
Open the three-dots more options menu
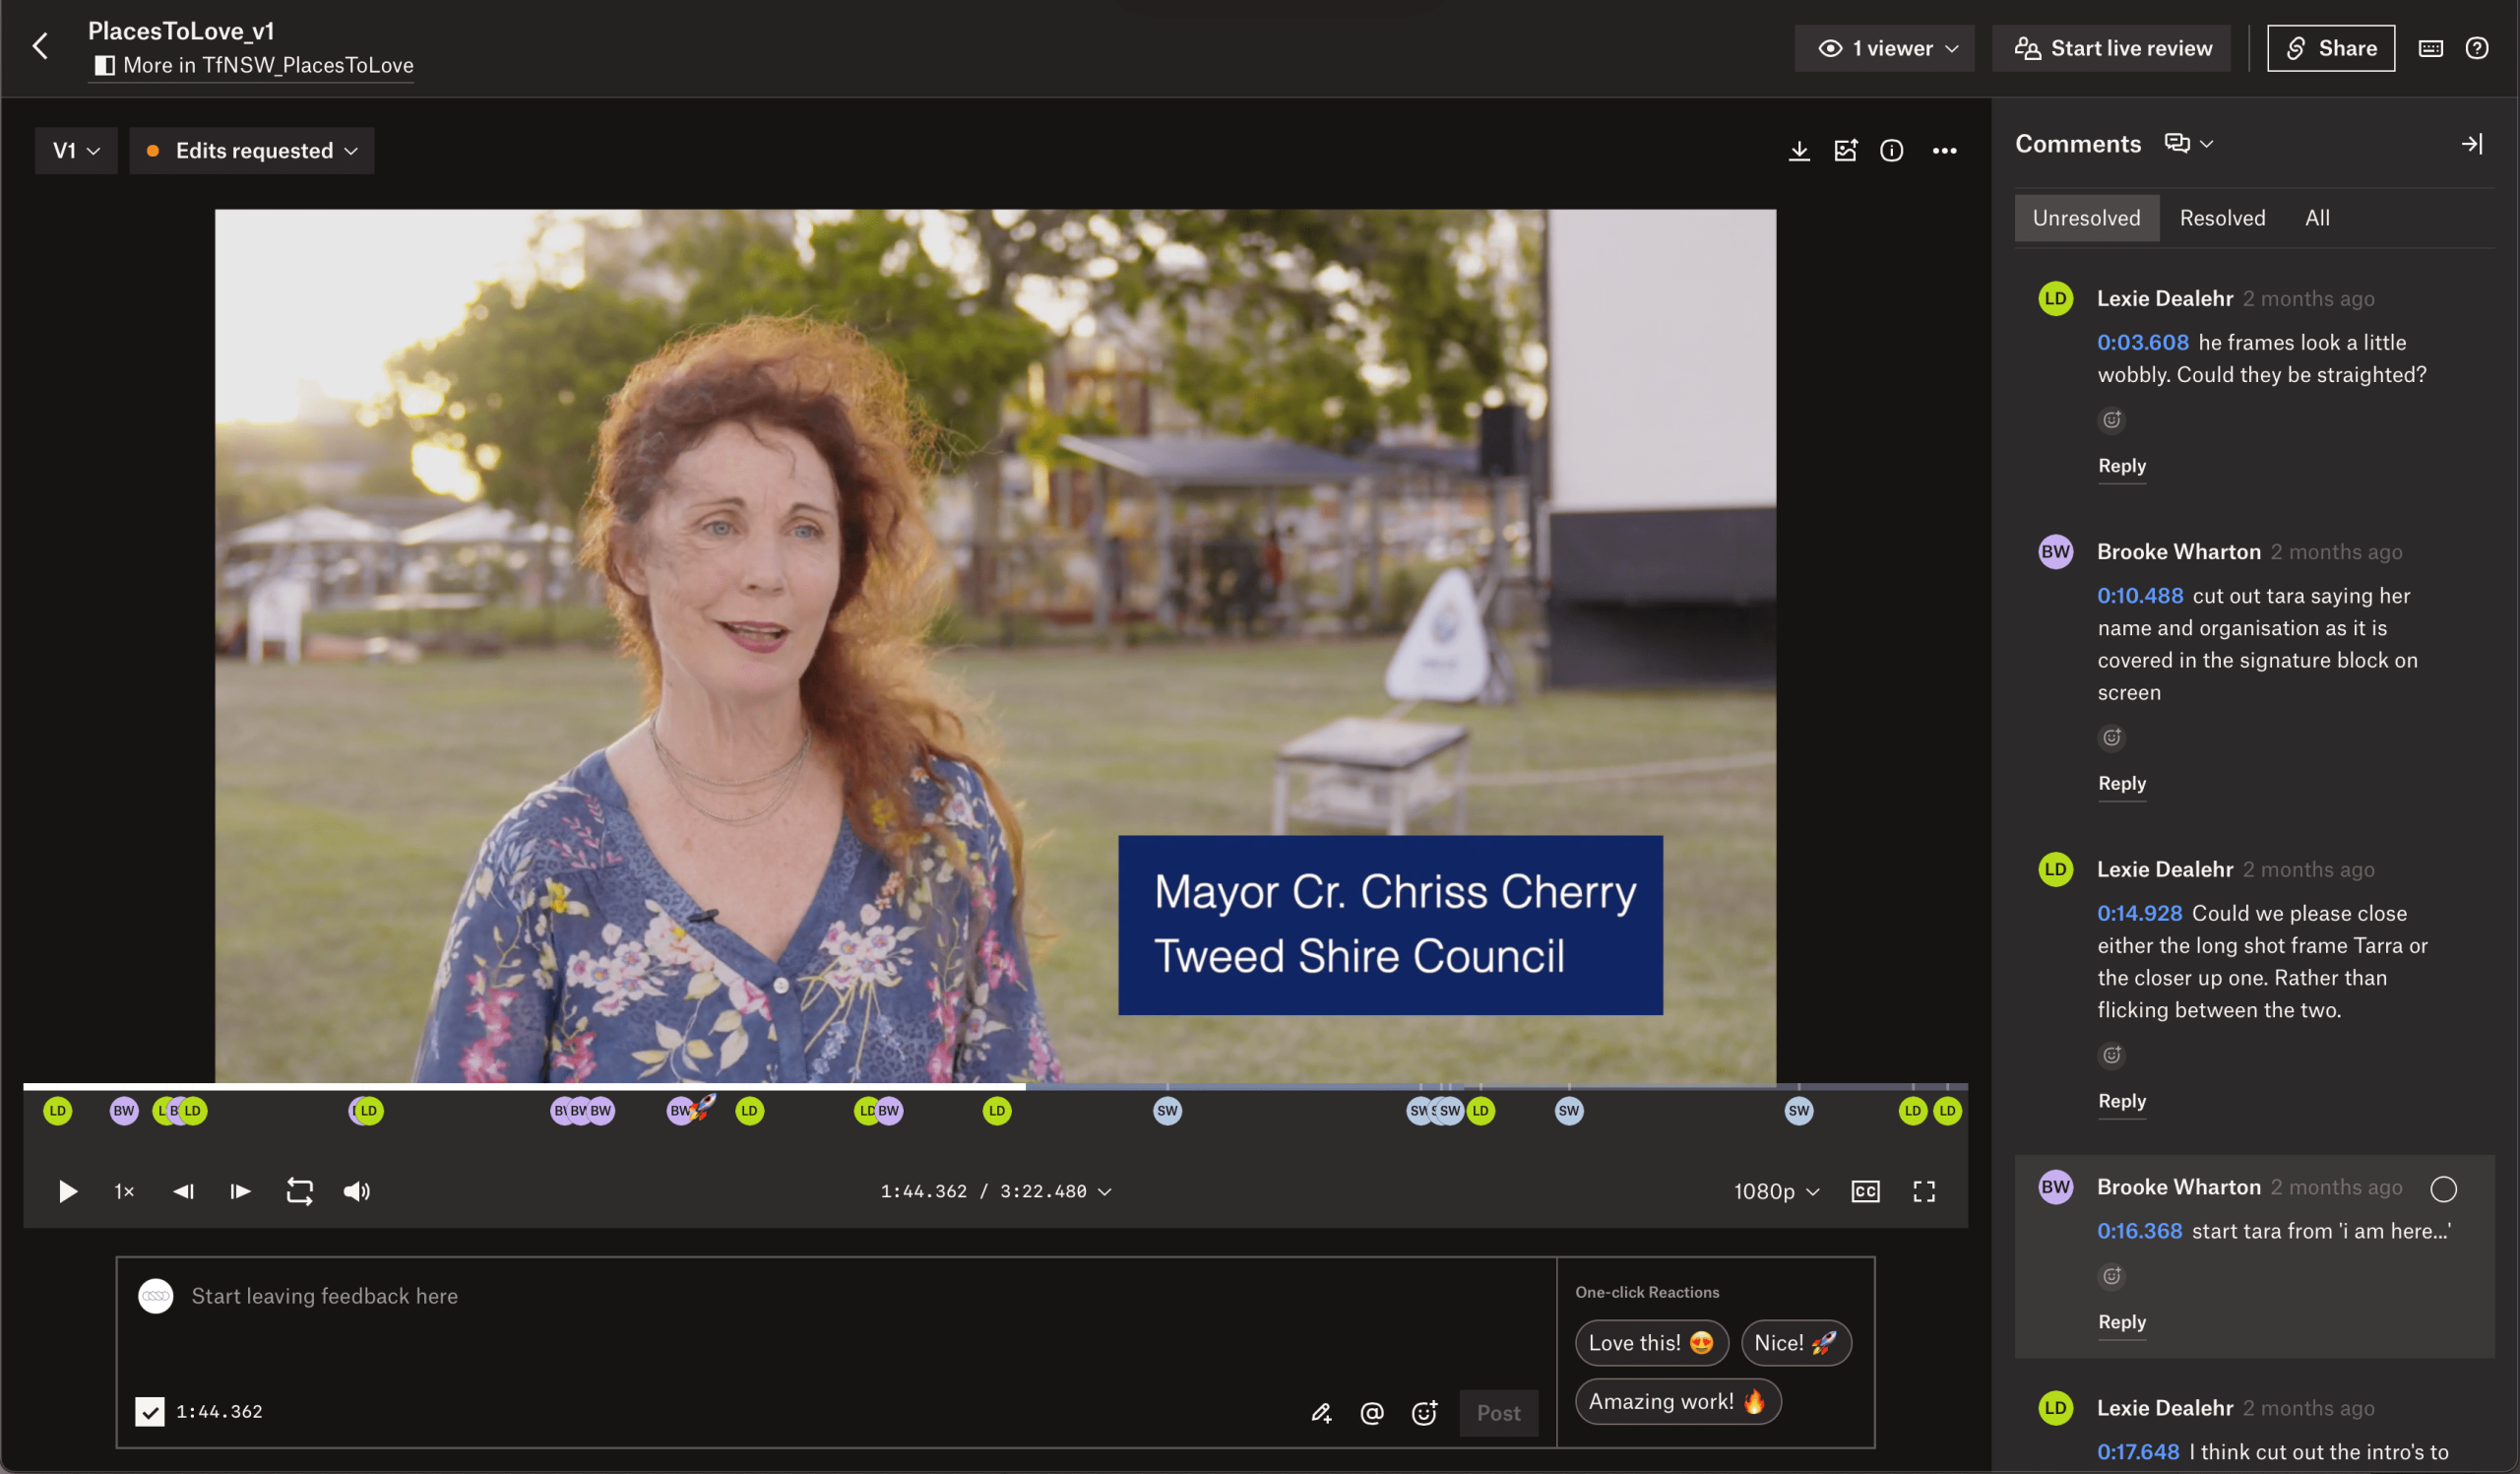pyautogui.click(x=1944, y=150)
